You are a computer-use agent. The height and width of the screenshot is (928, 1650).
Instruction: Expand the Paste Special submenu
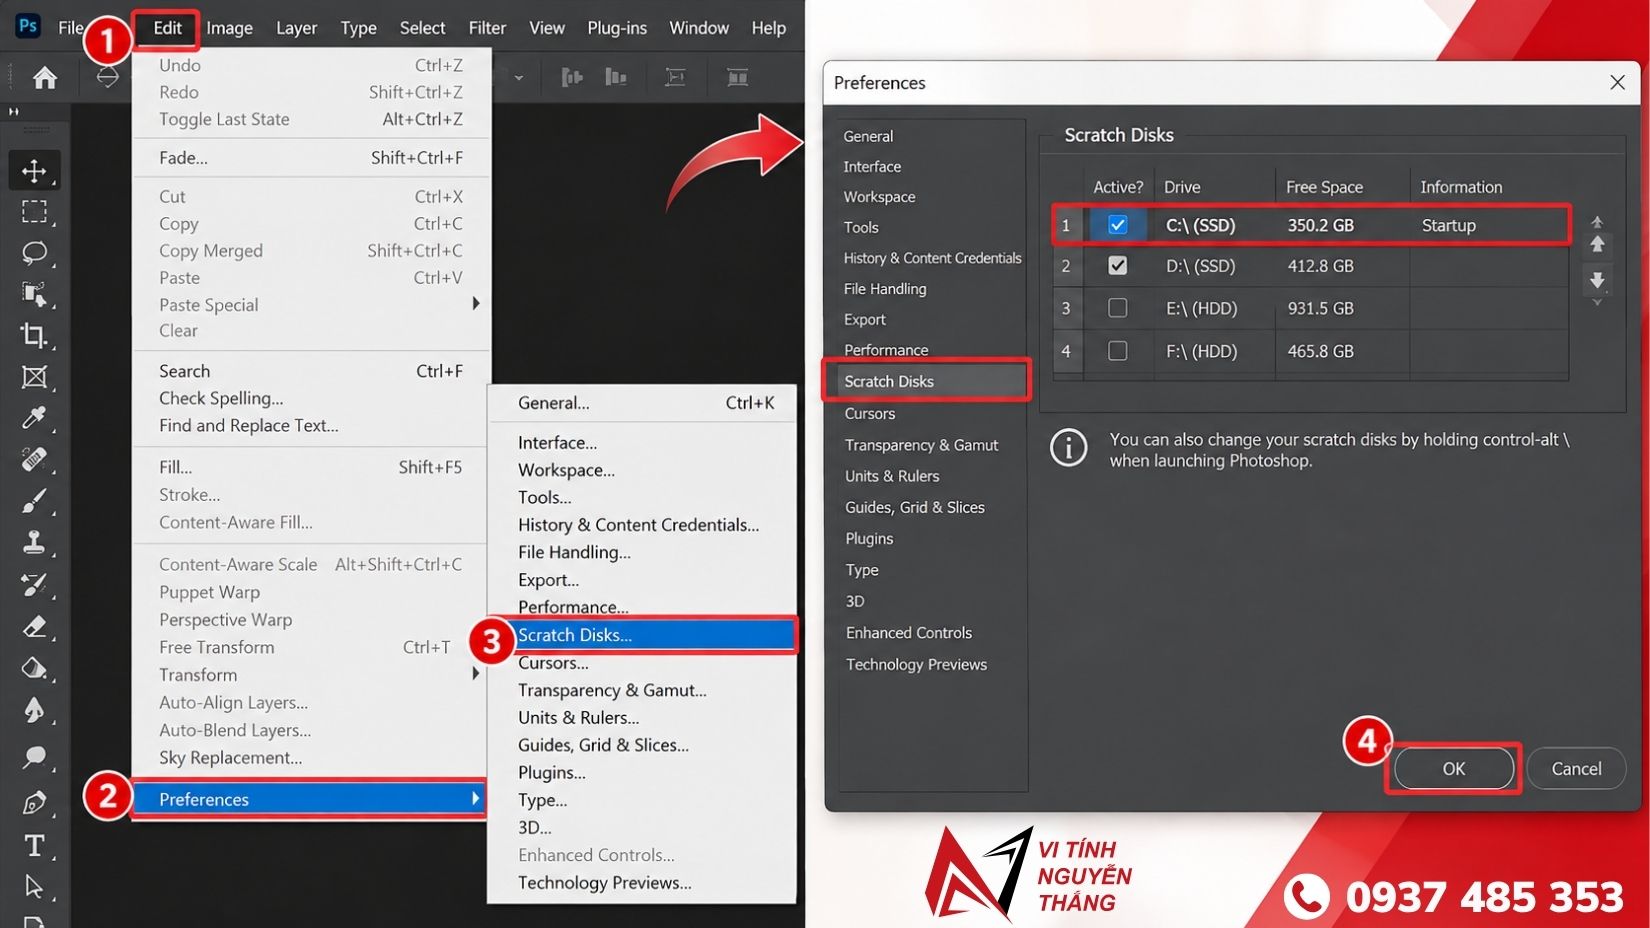[311, 304]
